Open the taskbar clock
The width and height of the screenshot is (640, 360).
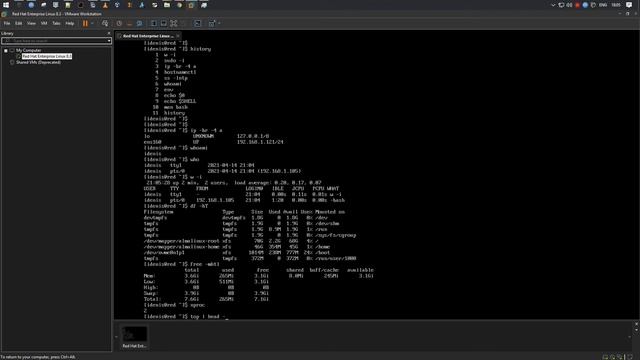pos(616,5)
